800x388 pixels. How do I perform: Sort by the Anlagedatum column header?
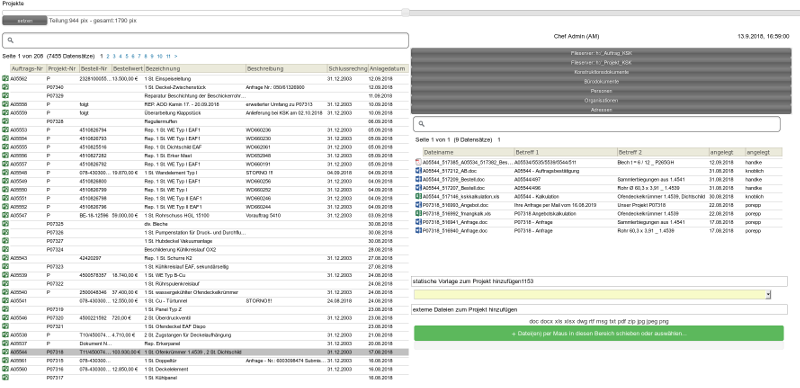point(388,68)
